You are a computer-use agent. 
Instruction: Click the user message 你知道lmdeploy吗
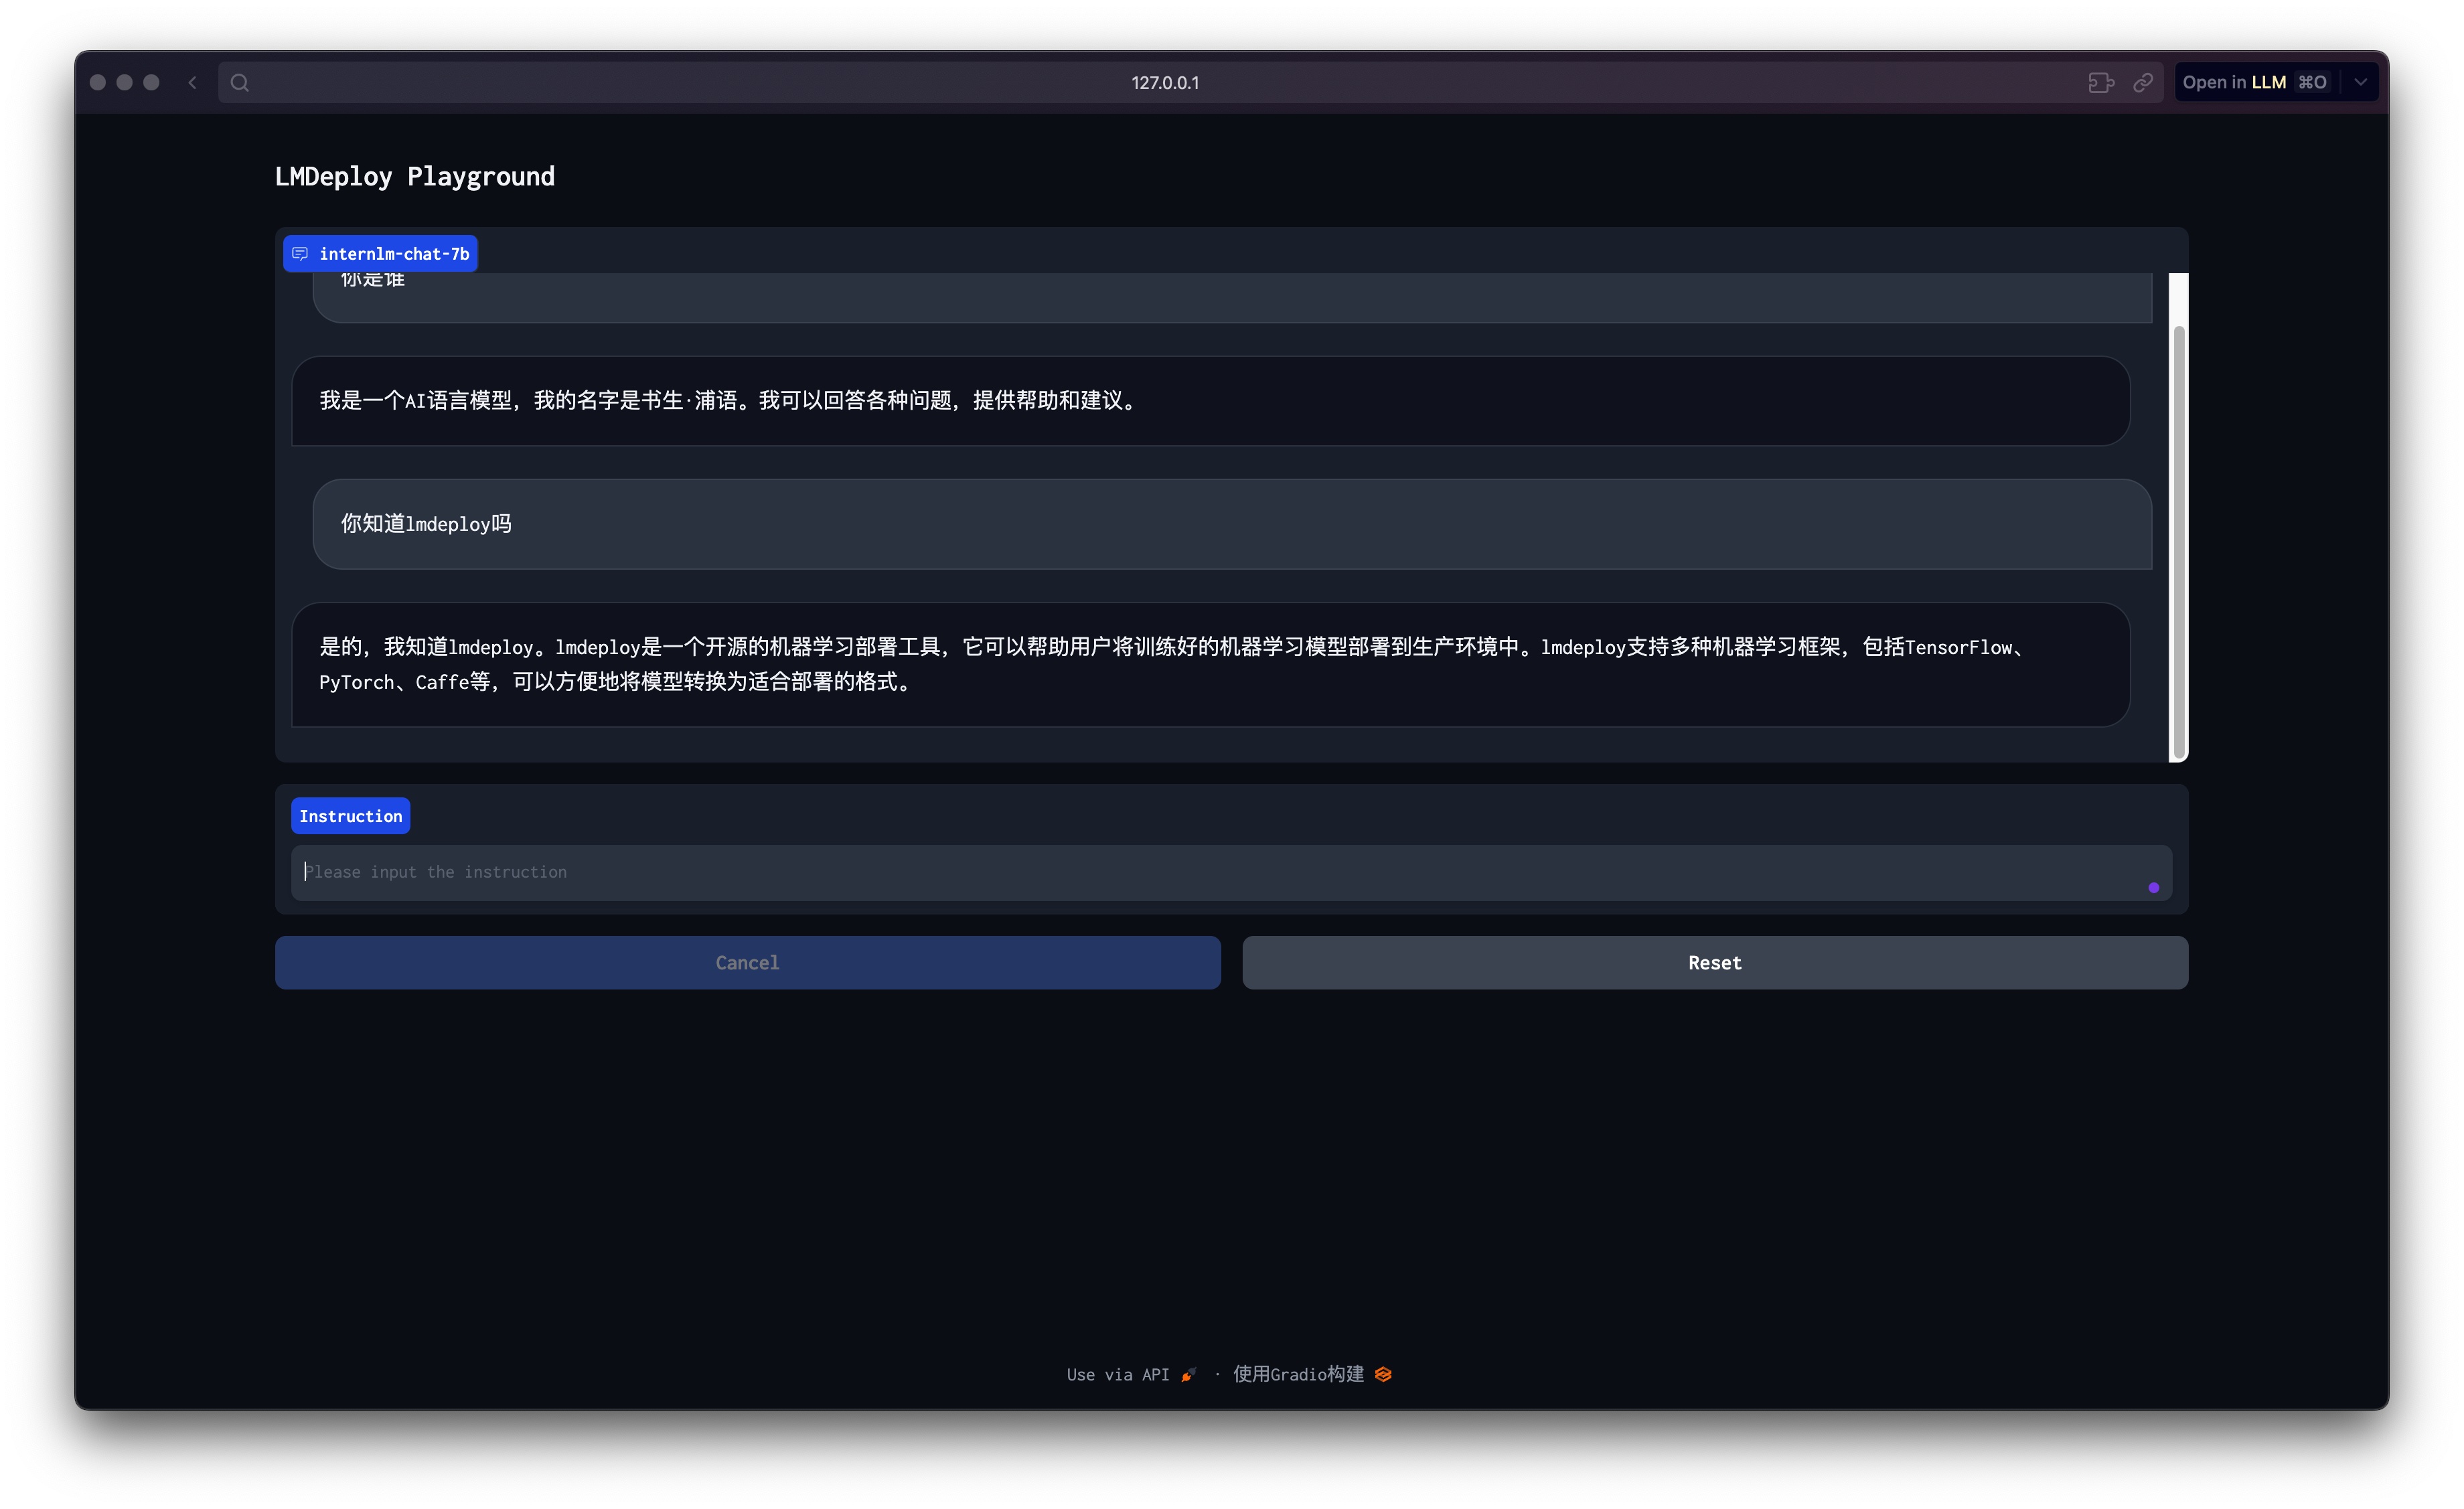[x=426, y=524]
